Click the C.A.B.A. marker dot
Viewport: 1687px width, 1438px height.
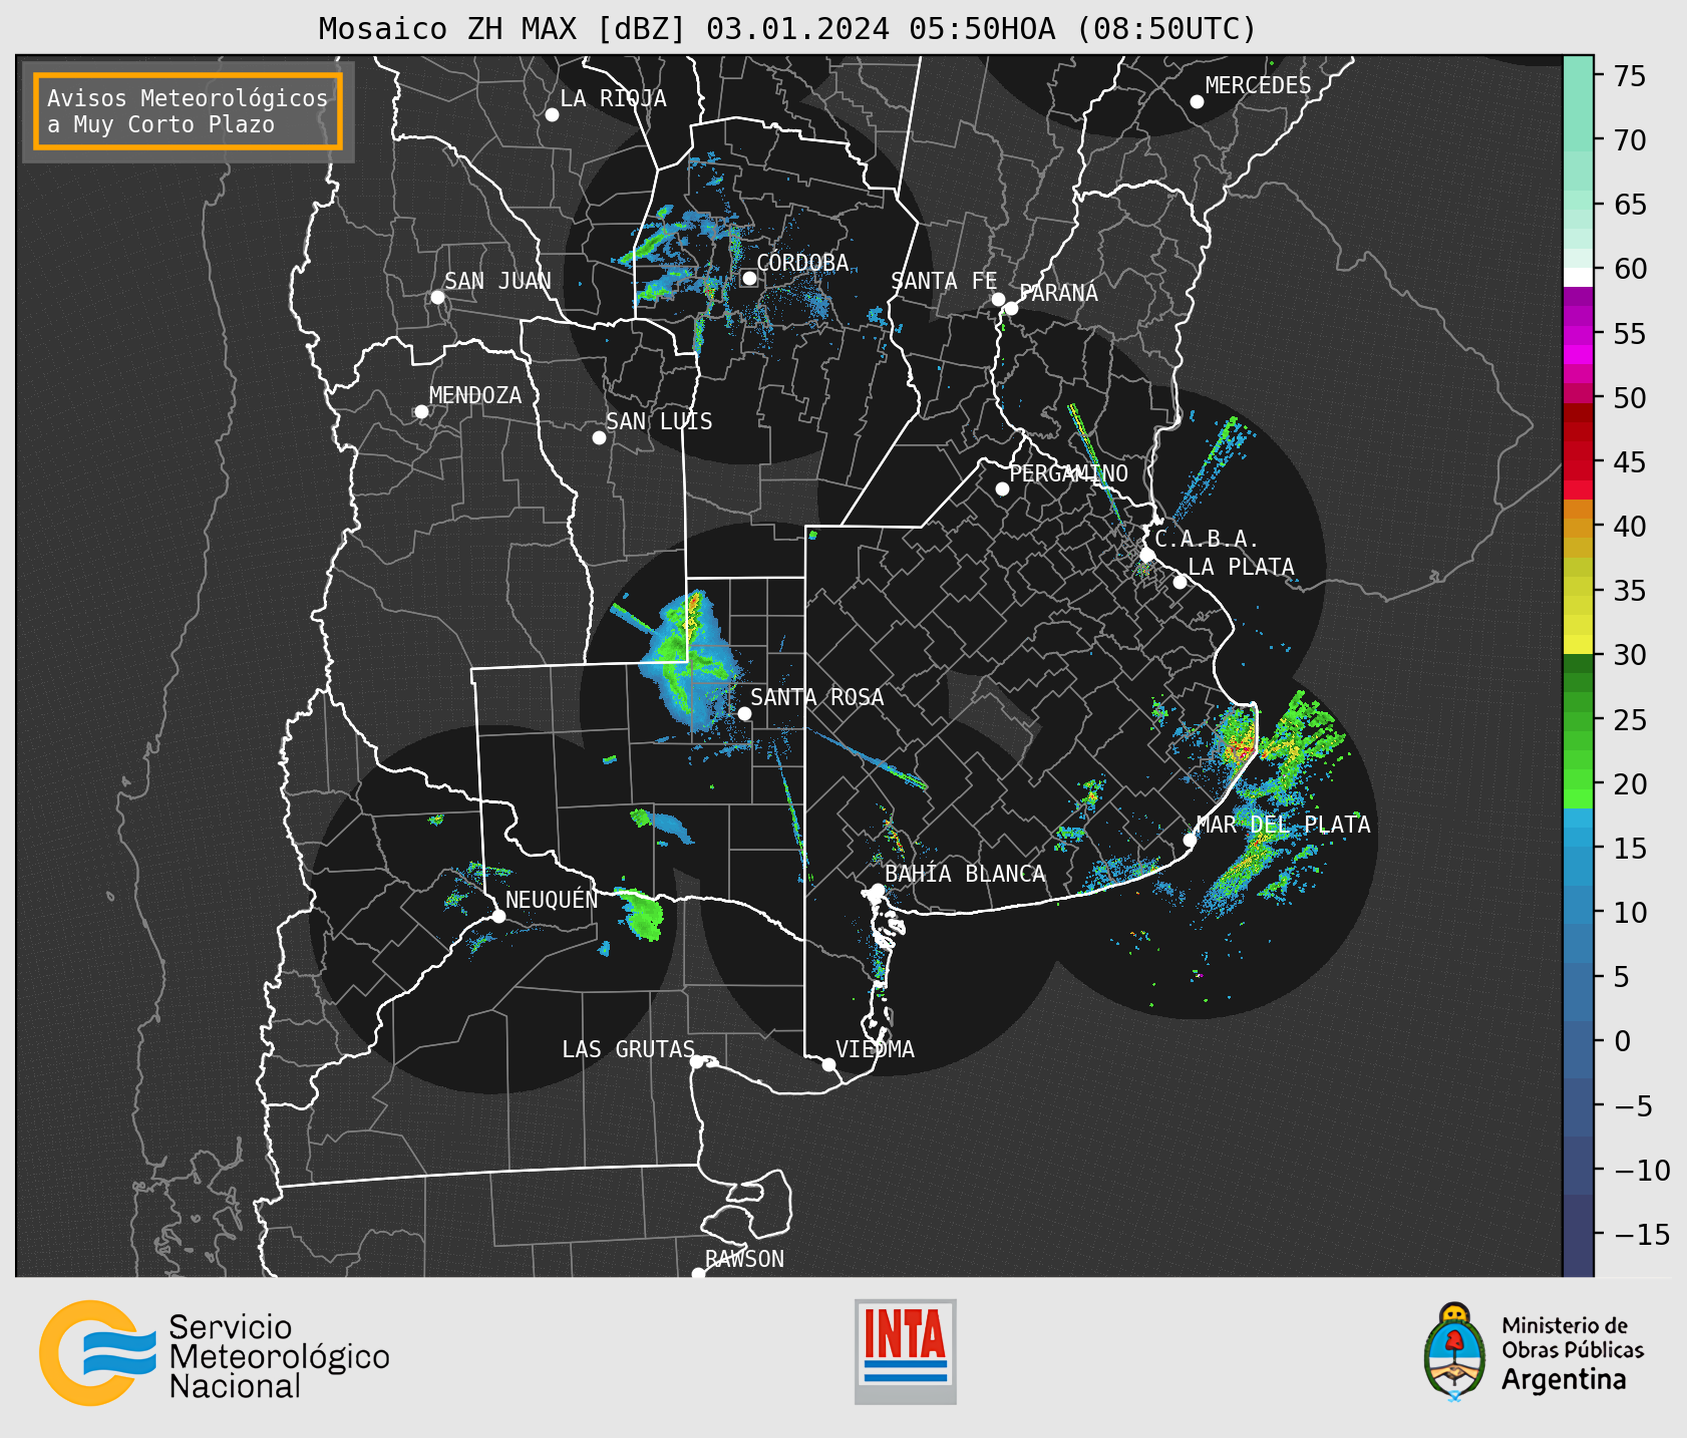coord(1147,555)
